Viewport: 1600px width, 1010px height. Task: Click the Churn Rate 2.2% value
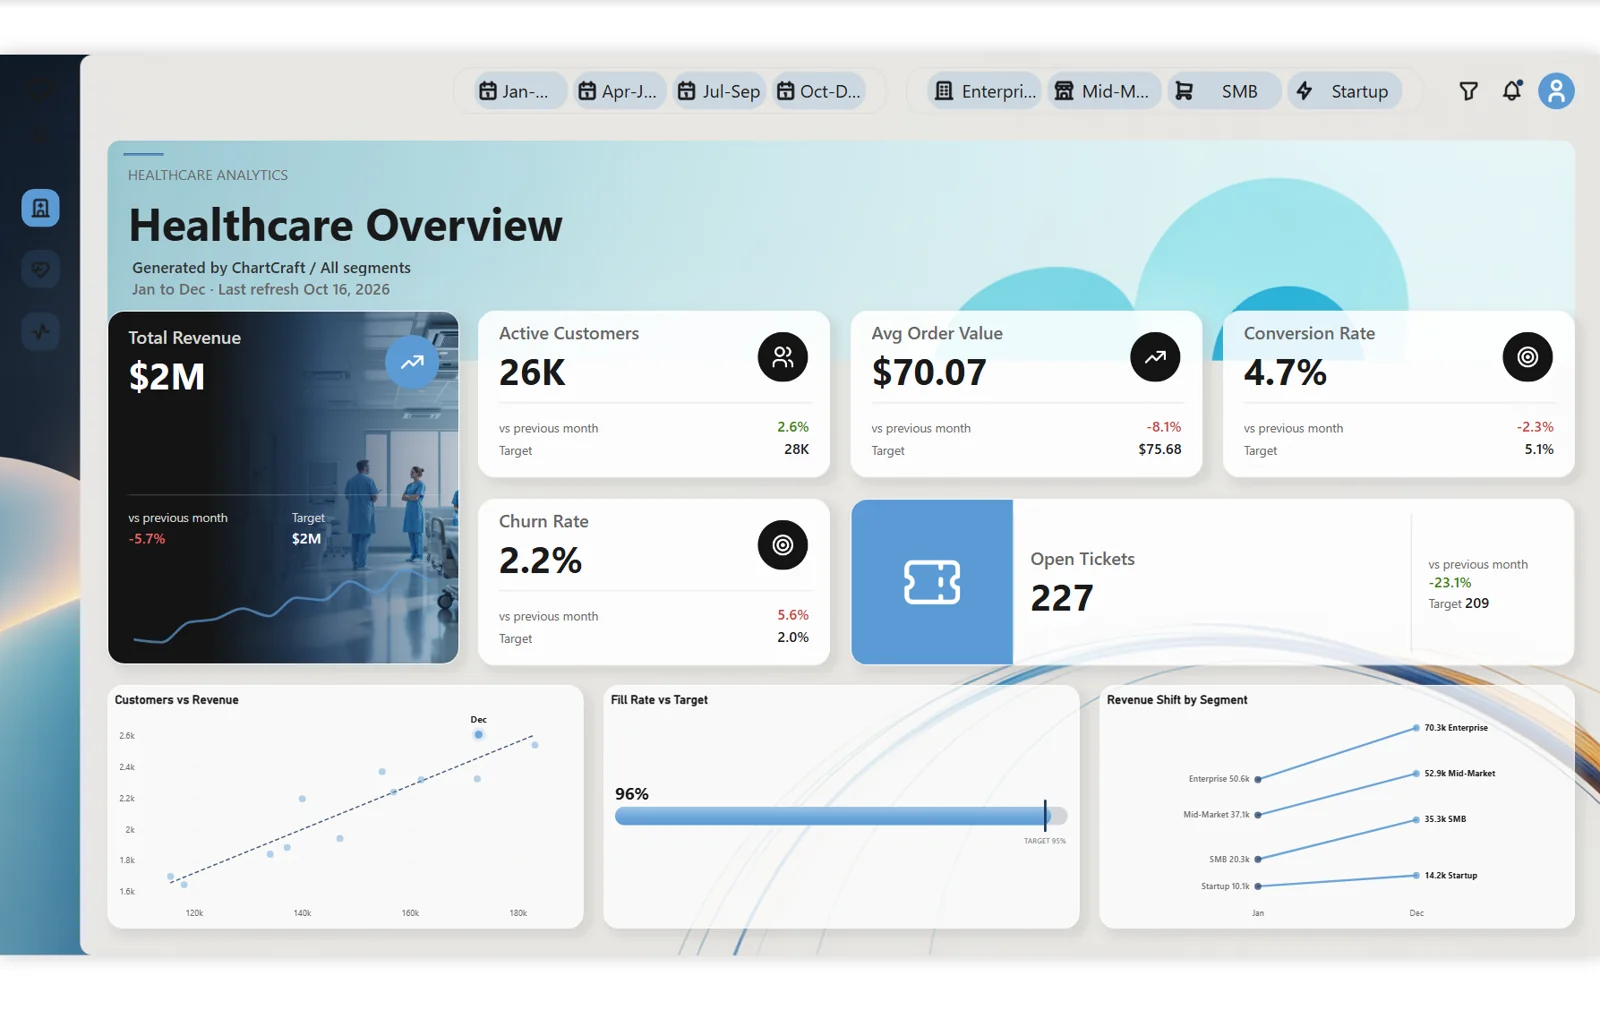(x=540, y=560)
